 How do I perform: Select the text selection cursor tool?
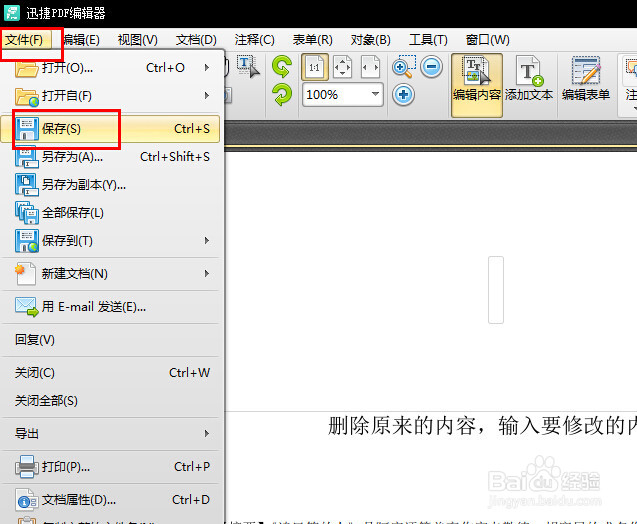pos(248,67)
